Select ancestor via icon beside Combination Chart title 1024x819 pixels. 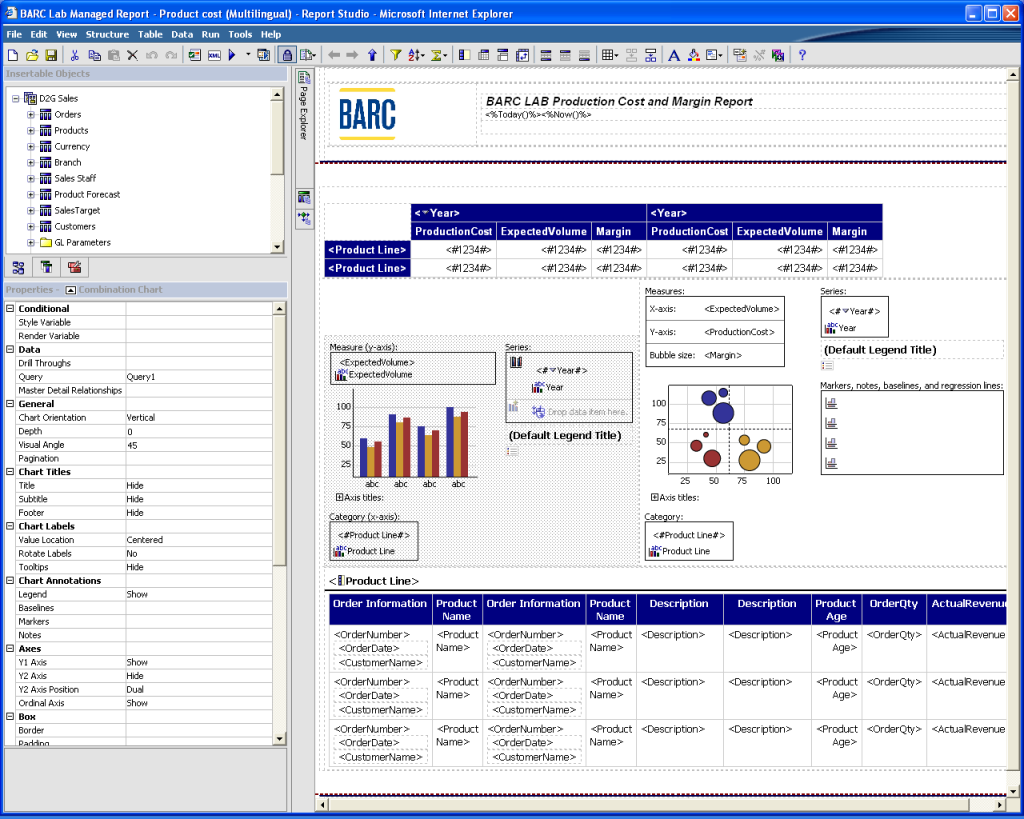pos(71,290)
